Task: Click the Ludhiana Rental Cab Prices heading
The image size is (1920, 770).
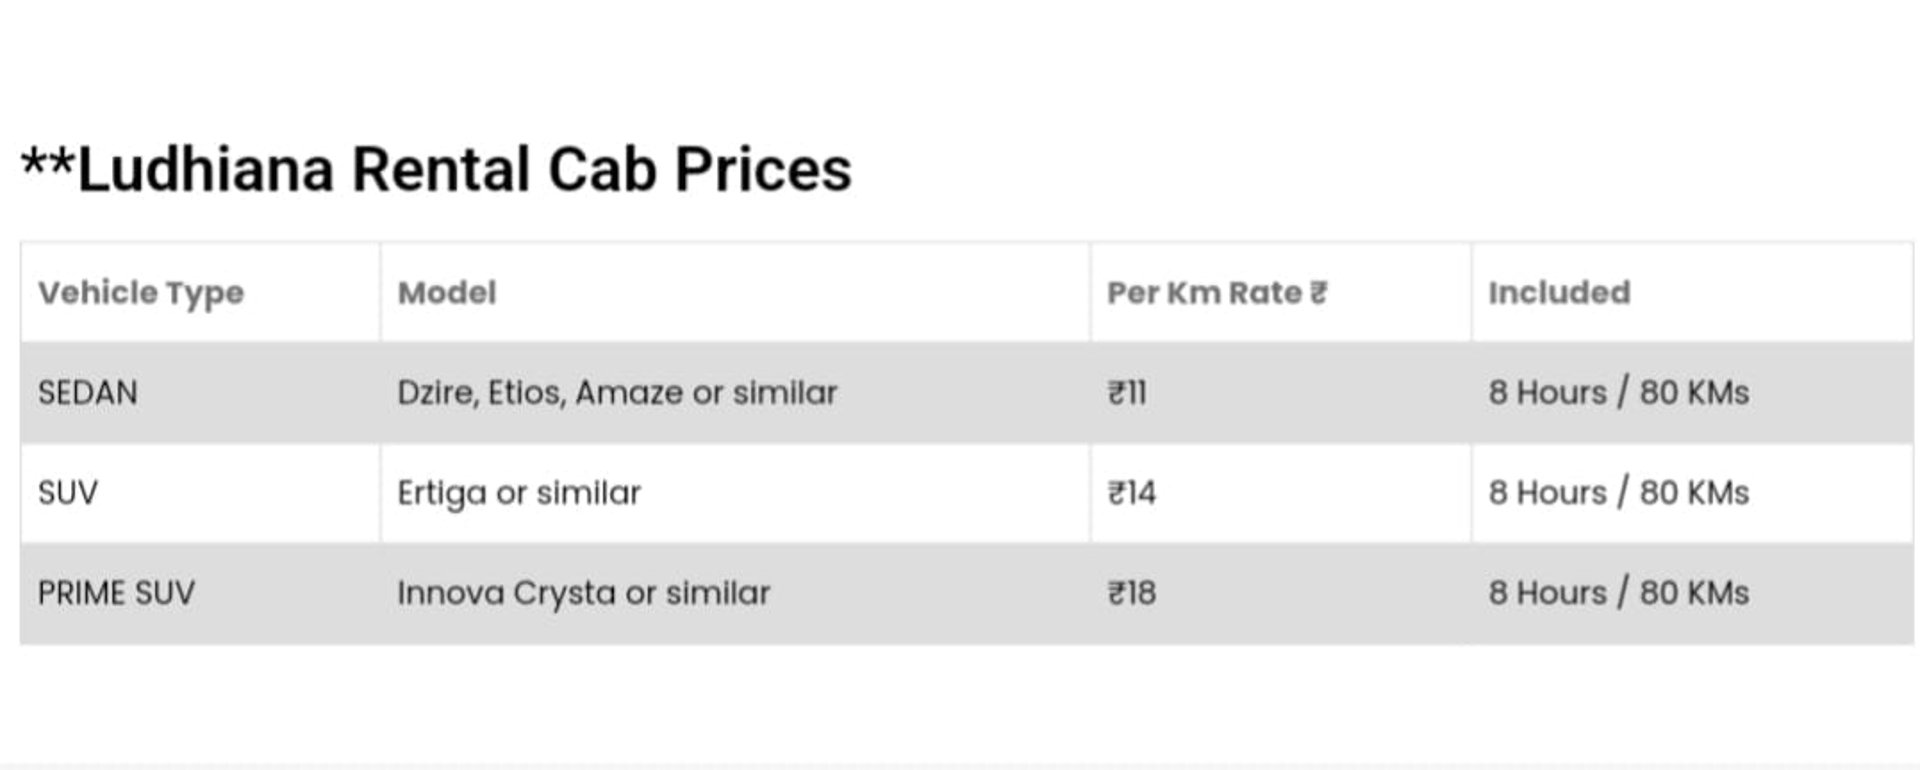Action: (436, 169)
